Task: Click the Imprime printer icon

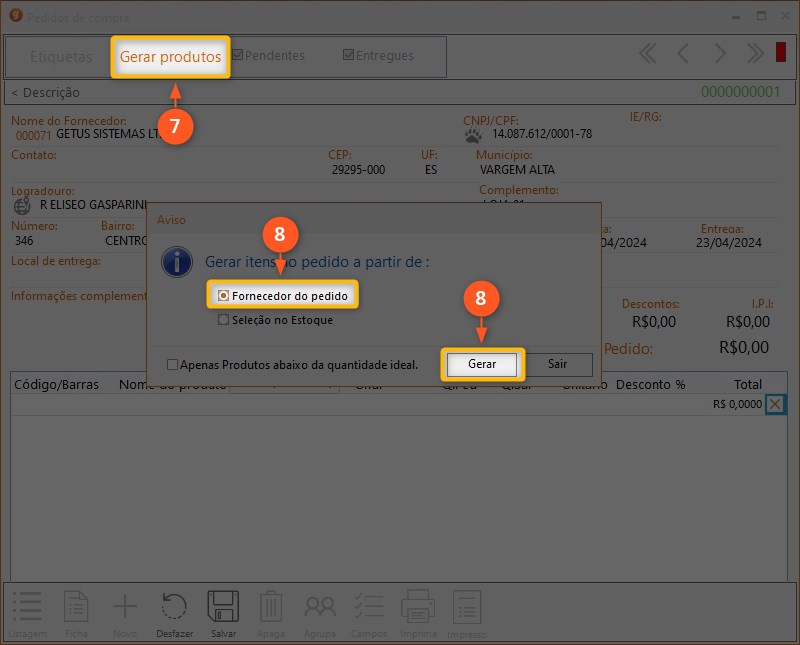Action: pyautogui.click(x=417, y=607)
